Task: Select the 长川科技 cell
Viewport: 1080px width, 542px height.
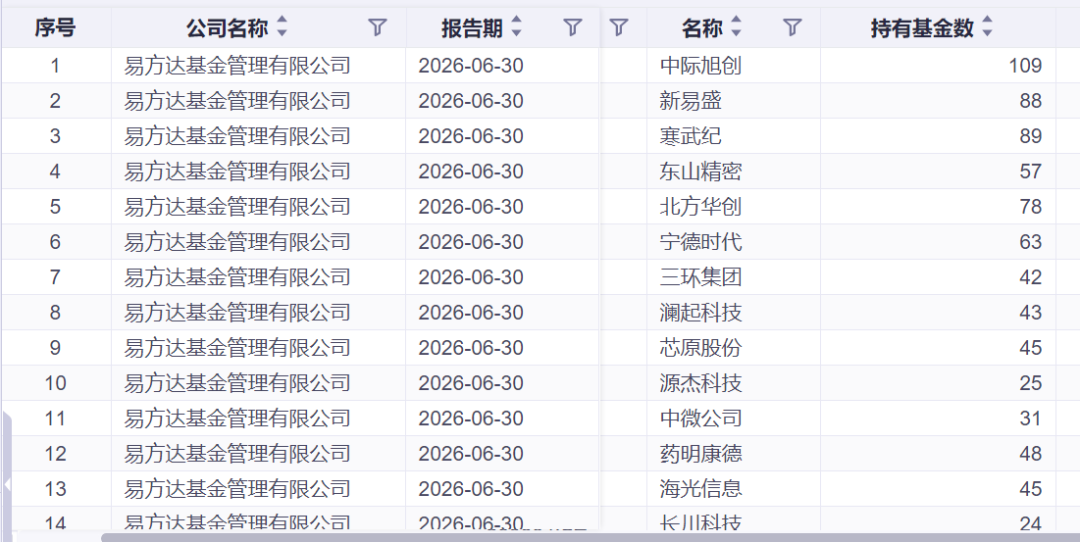Action: pos(734,520)
